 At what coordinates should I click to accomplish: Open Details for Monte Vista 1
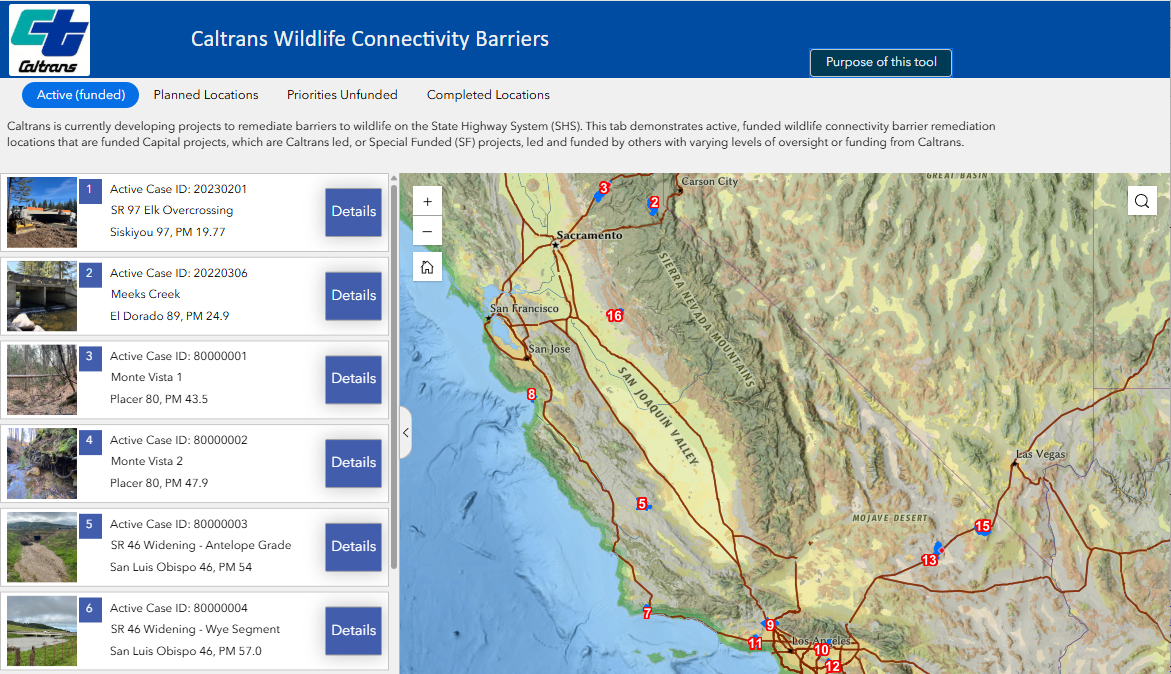click(x=353, y=379)
